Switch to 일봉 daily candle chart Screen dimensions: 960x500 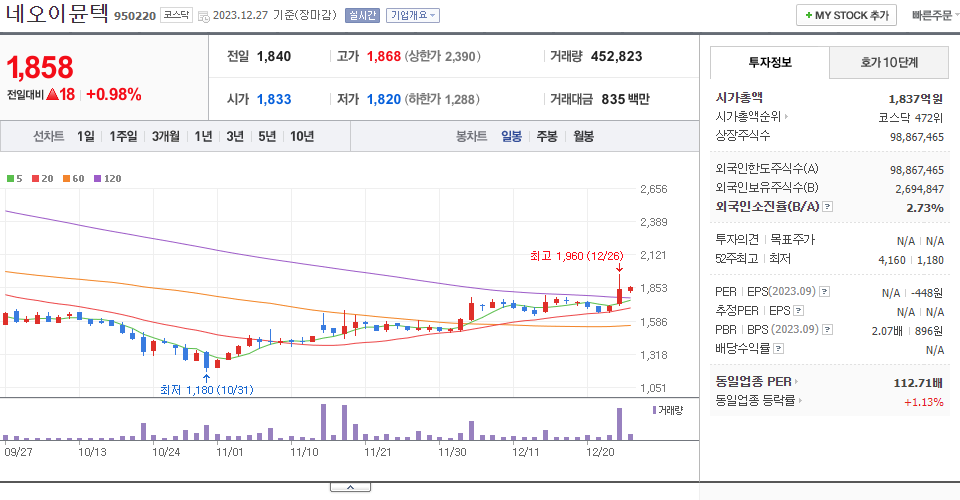click(511, 136)
